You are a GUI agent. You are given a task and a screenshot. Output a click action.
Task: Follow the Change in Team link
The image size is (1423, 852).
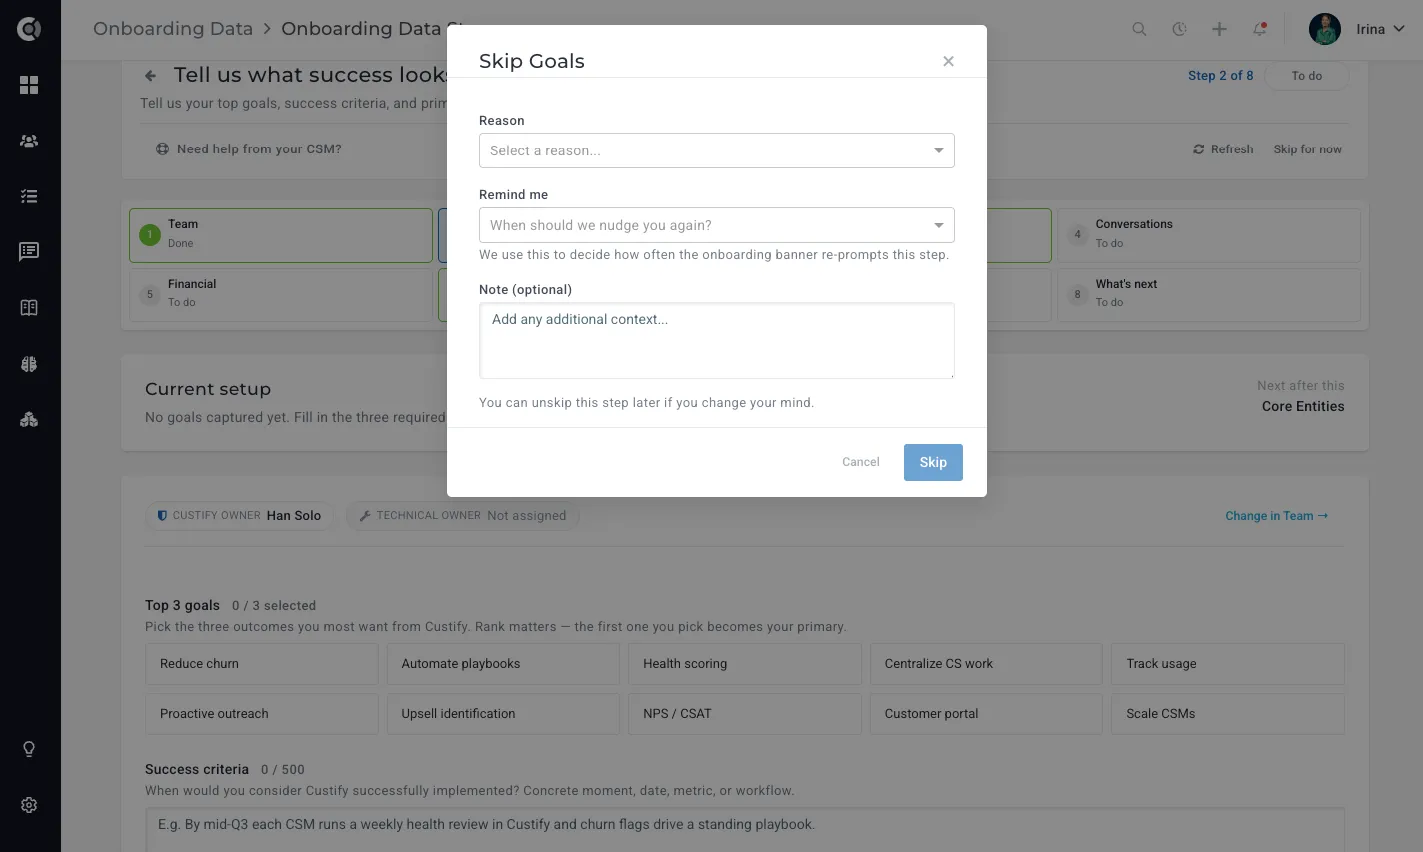coord(1277,516)
